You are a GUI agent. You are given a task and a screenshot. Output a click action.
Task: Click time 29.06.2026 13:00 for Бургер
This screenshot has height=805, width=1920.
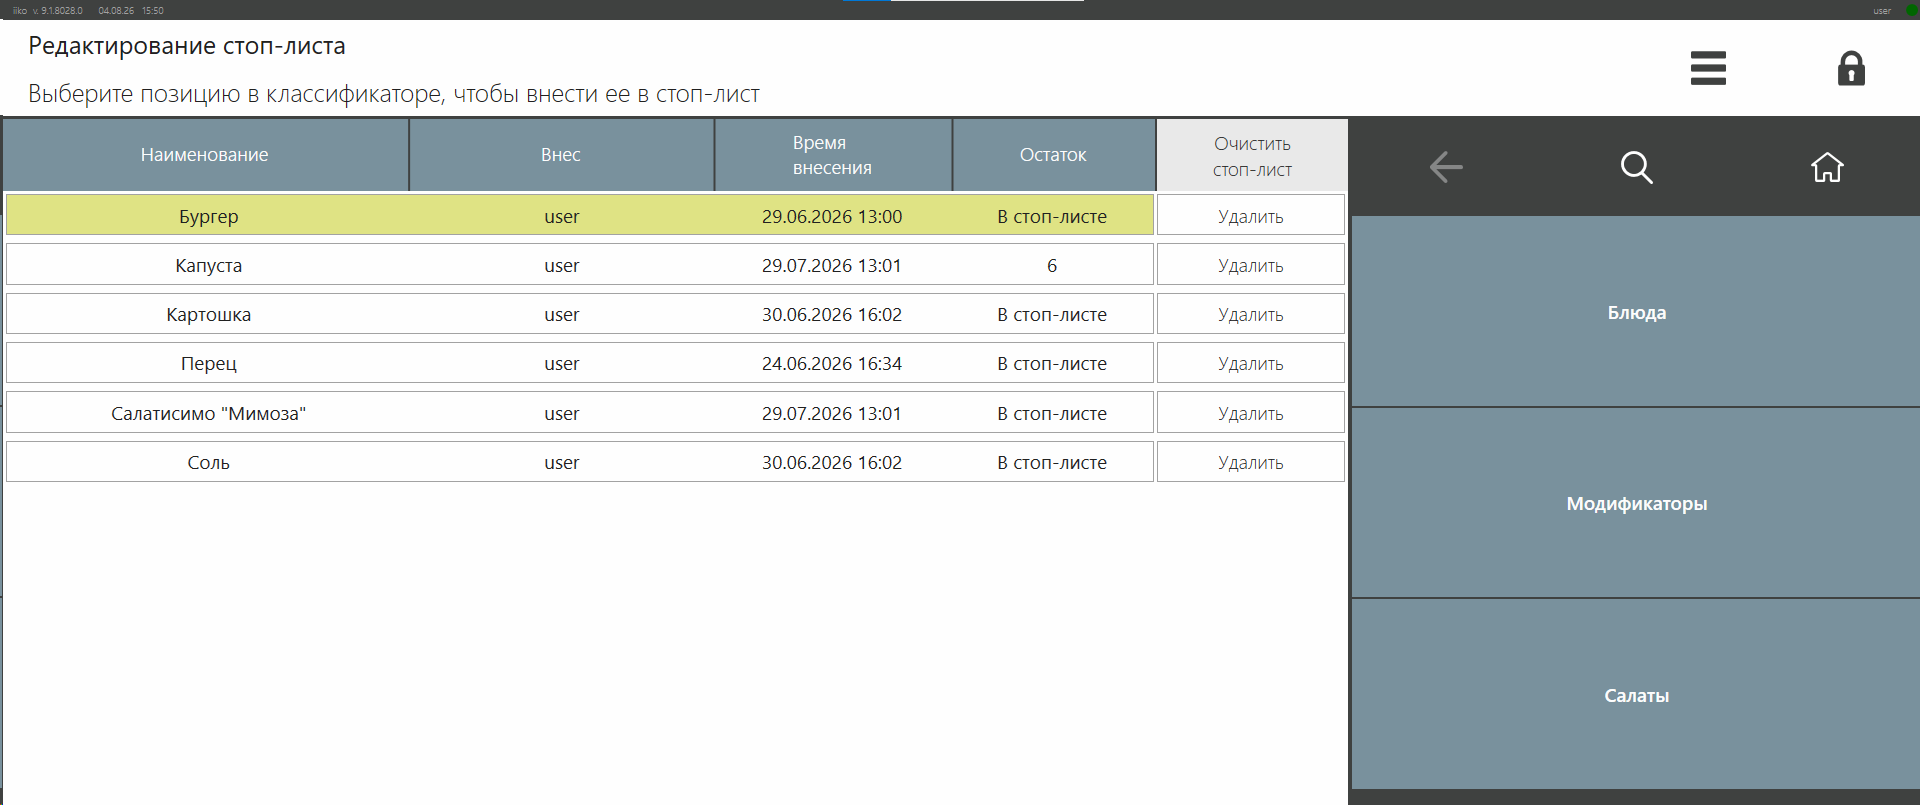[x=832, y=216]
